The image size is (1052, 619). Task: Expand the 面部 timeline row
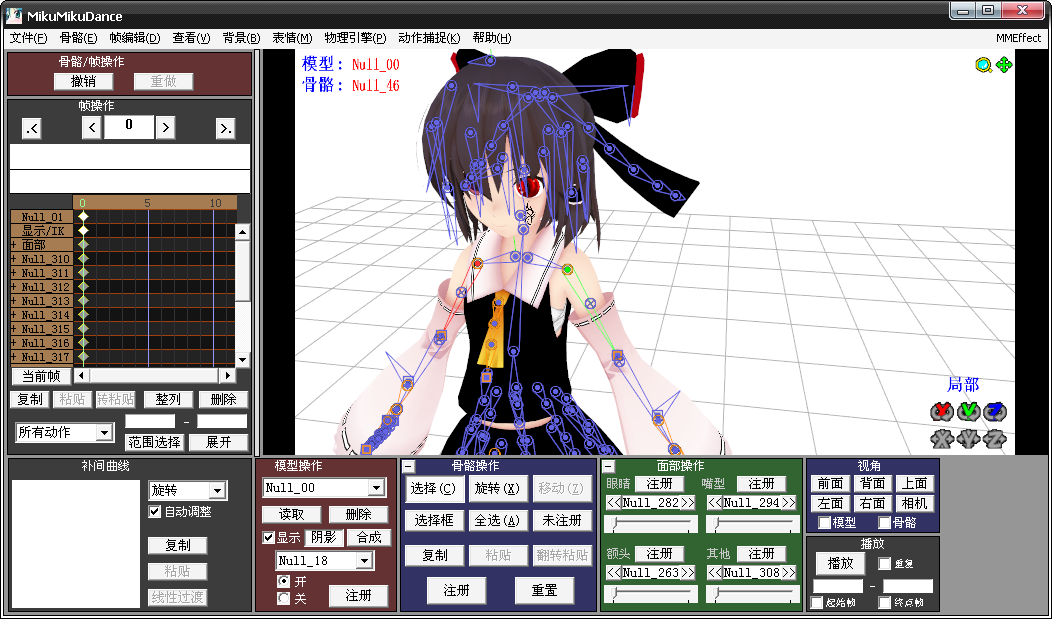(x=13, y=245)
